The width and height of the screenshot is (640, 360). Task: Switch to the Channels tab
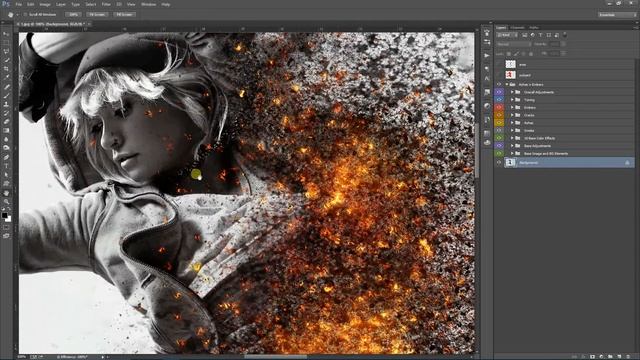517,28
